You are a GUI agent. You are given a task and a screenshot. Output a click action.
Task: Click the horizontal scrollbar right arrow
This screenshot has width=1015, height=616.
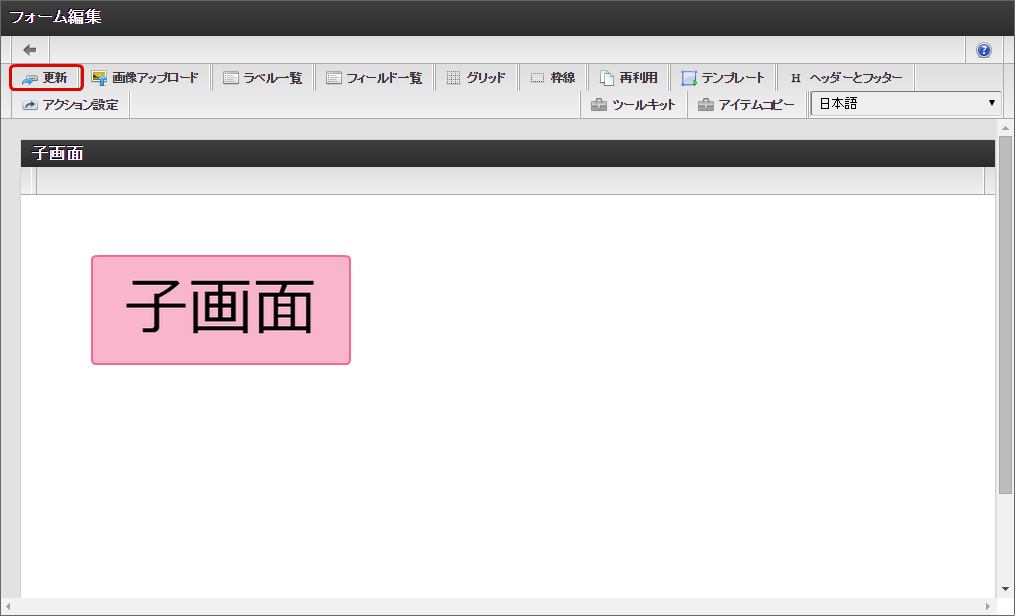pos(988,607)
